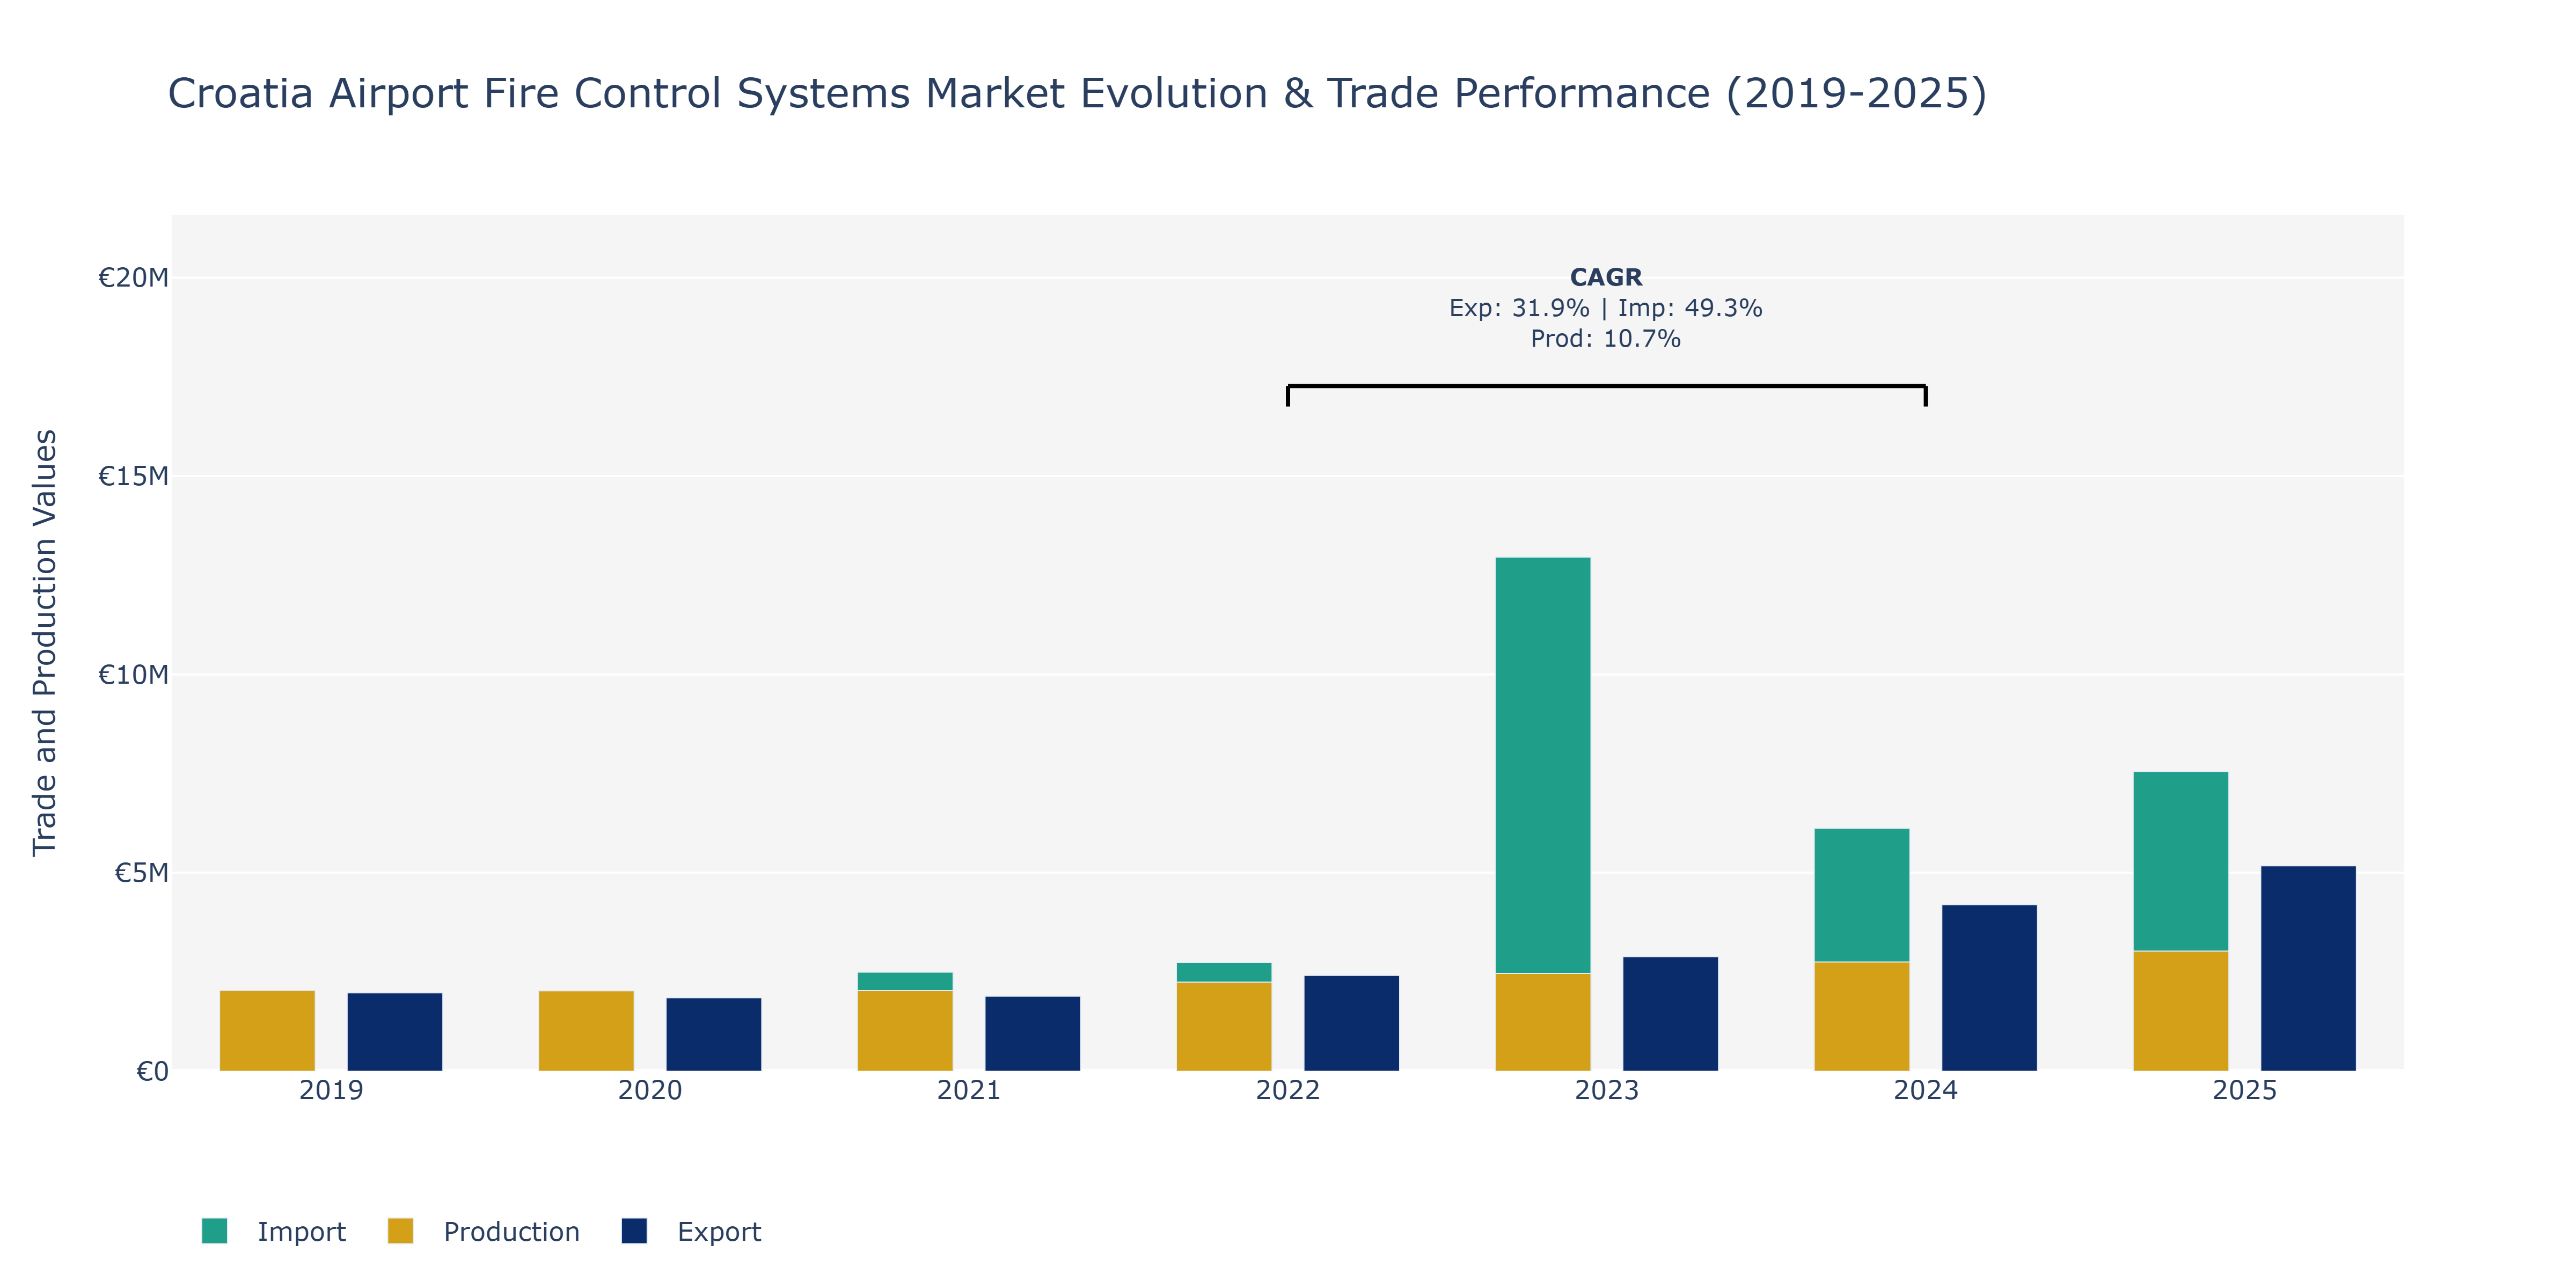Select the 2023 Export bar
2576x1288 pixels.
coord(1670,1014)
